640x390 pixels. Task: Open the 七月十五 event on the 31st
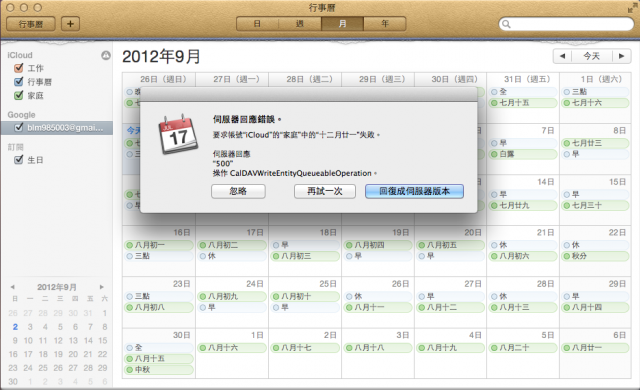[x=523, y=103]
